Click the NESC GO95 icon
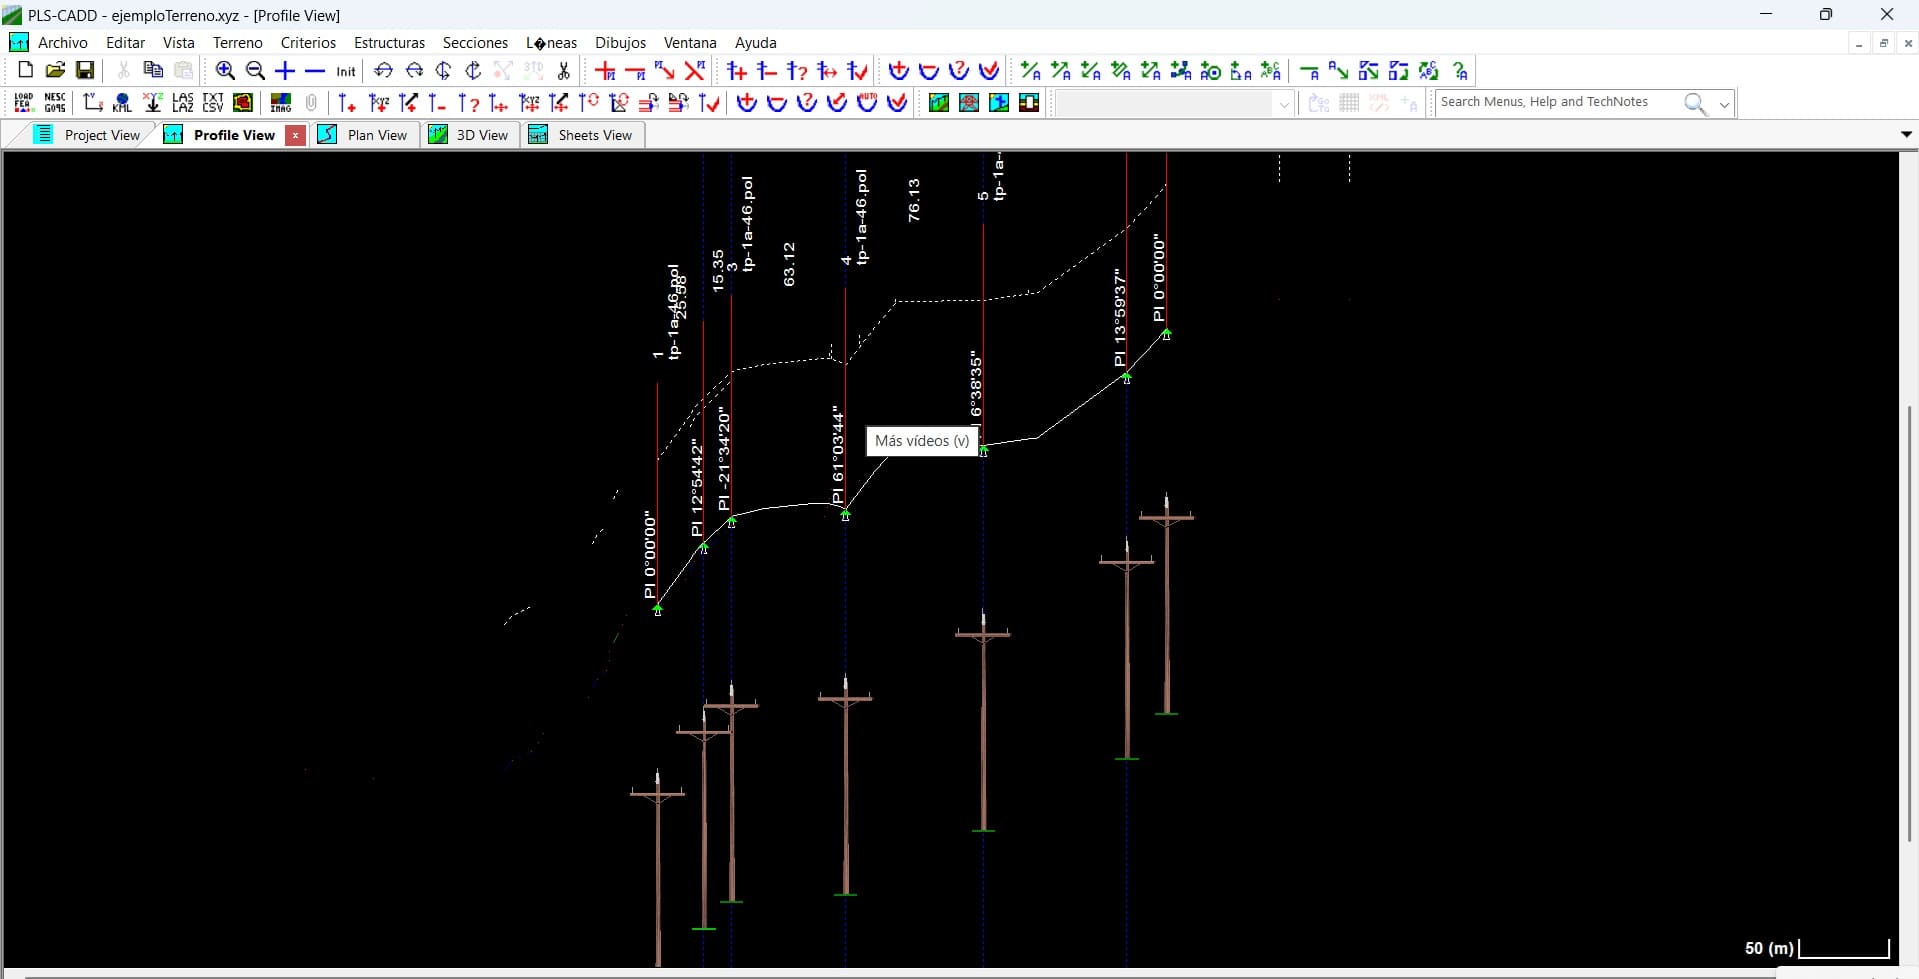This screenshot has width=1919, height=979. tap(55, 103)
